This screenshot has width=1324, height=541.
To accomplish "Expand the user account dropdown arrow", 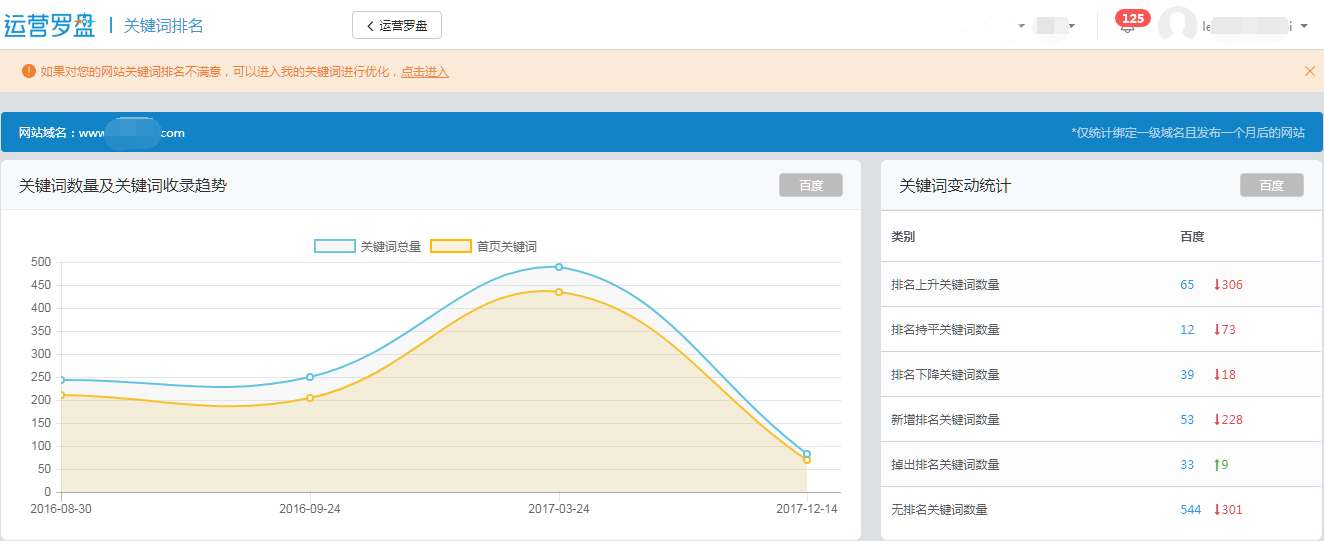I will tap(1304, 26).
